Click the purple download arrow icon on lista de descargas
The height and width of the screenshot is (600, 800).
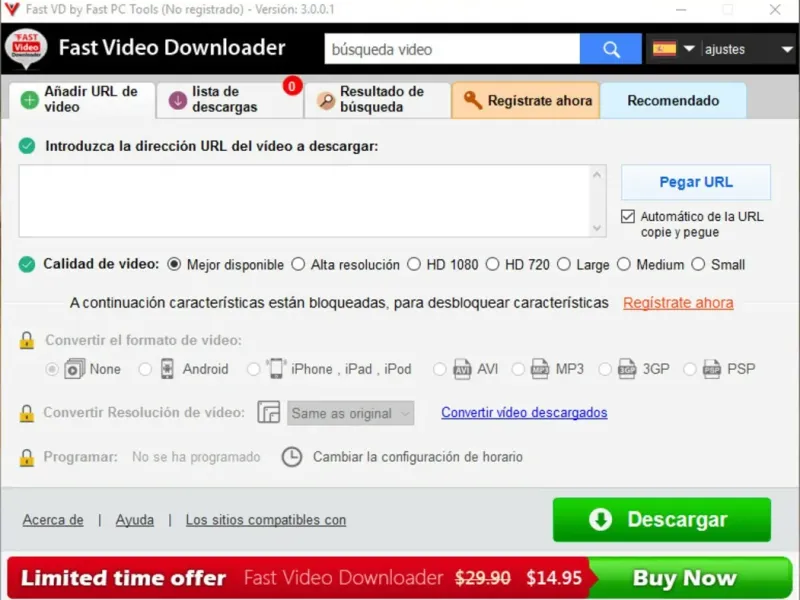click(178, 100)
